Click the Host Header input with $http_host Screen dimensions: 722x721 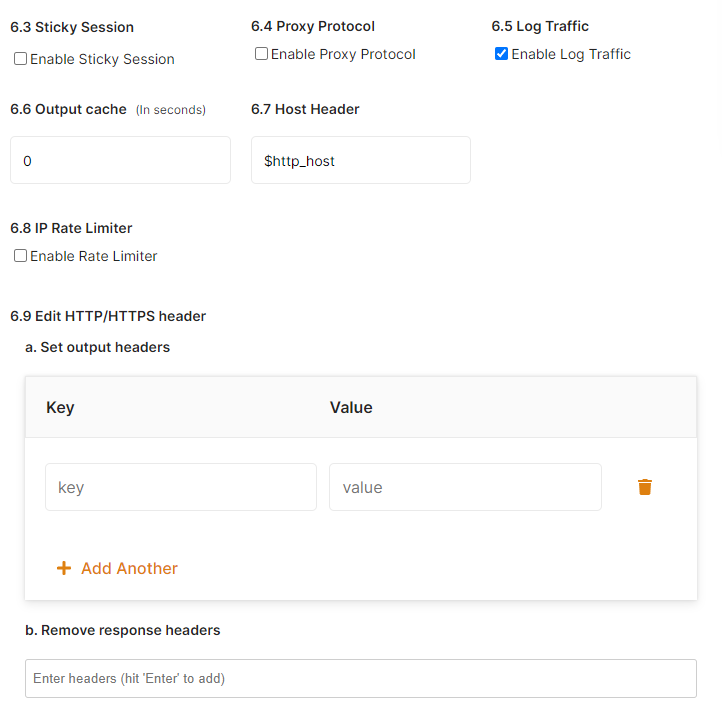(x=360, y=160)
